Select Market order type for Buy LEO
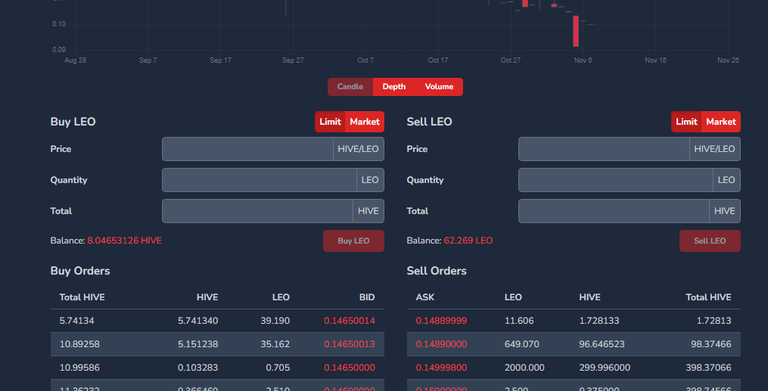 [364, 122]
